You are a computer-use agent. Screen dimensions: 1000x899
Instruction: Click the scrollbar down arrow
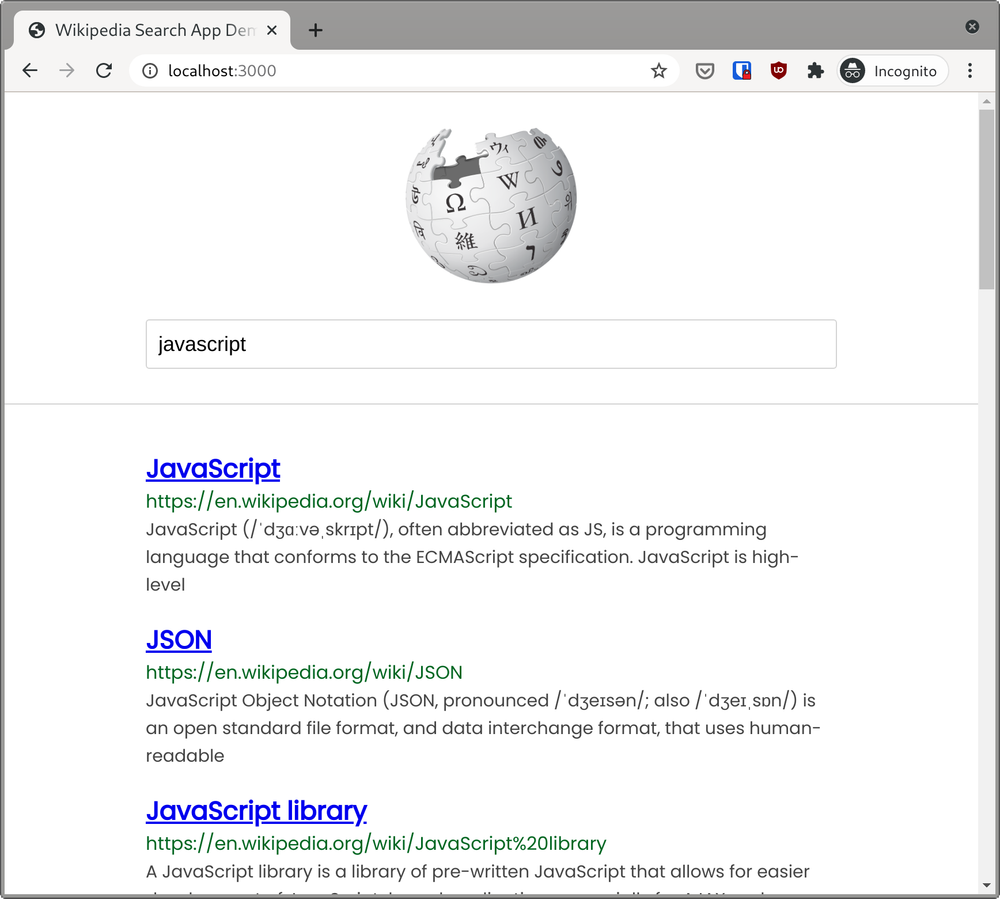[x=987, y=886]
